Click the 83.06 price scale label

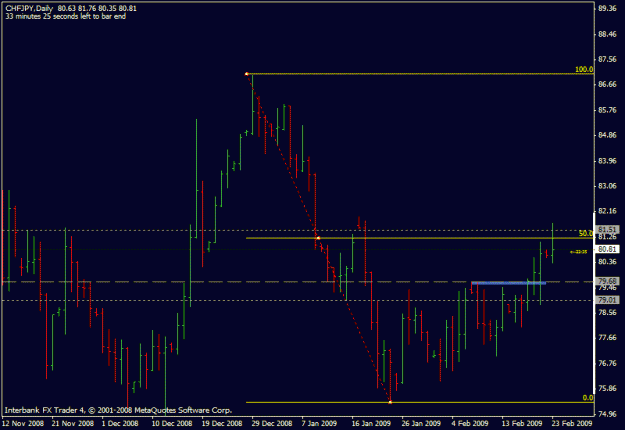click(x=607, y=186)
